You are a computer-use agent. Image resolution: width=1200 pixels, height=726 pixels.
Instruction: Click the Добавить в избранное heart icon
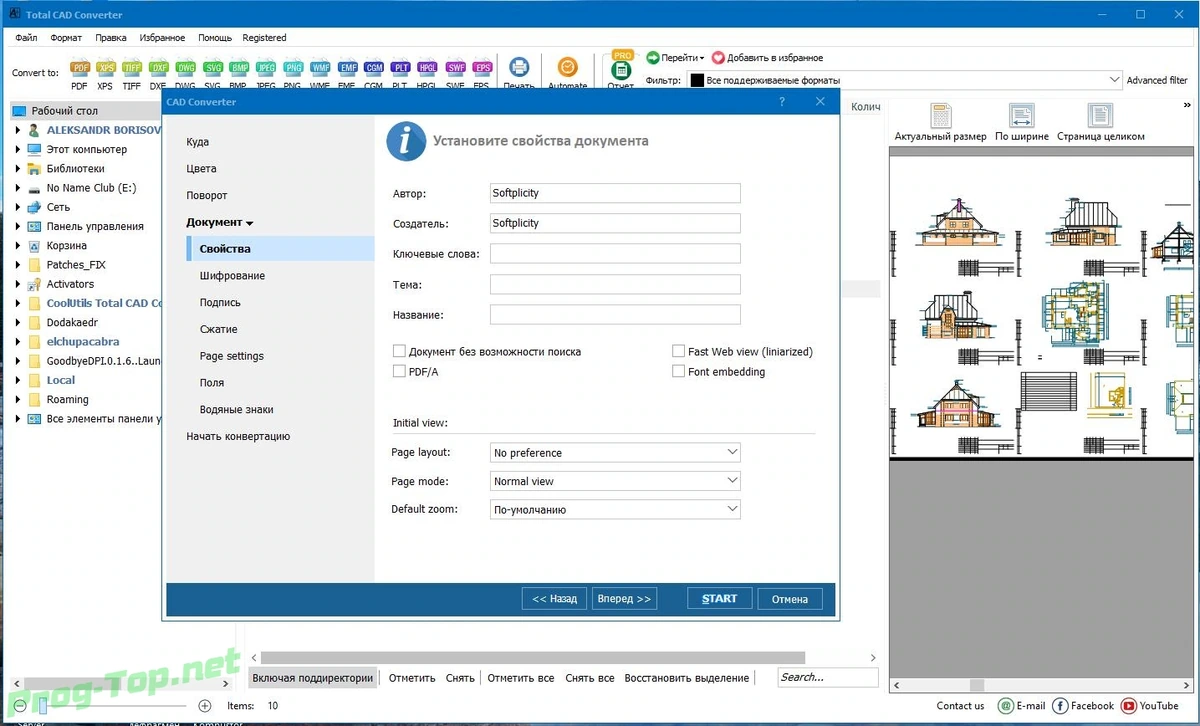tap(718, 58)
